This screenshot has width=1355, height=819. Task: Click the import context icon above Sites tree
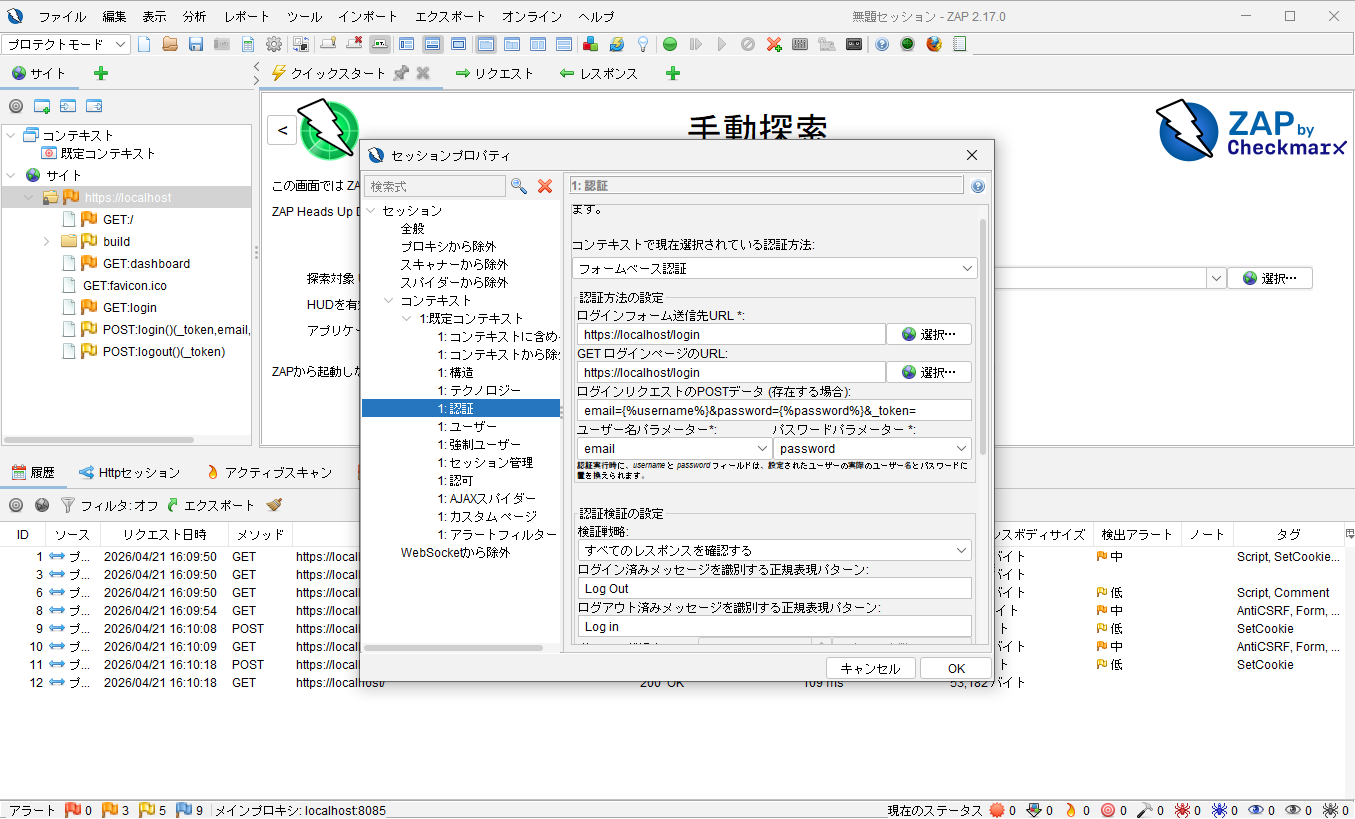(x=68, y=106)
